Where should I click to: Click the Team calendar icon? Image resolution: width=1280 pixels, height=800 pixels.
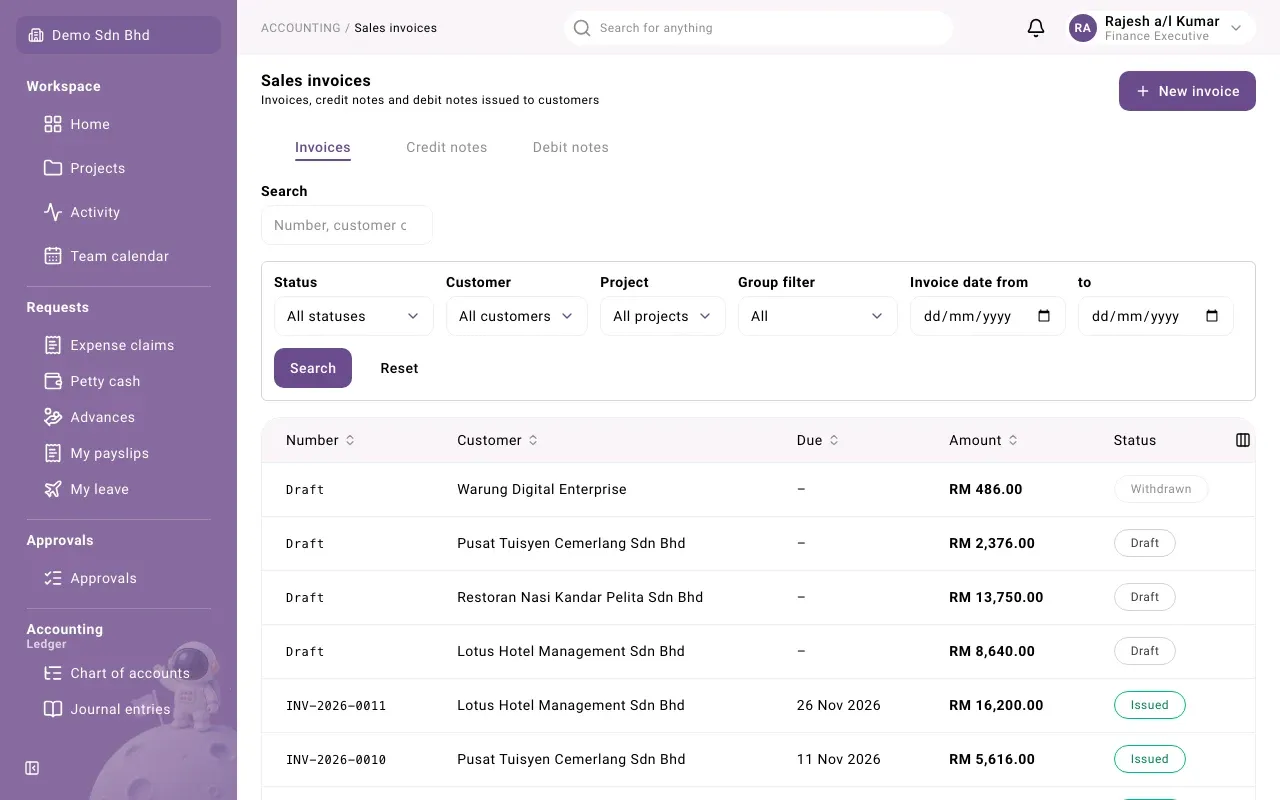pyautogui.click(x=53, y=256)
